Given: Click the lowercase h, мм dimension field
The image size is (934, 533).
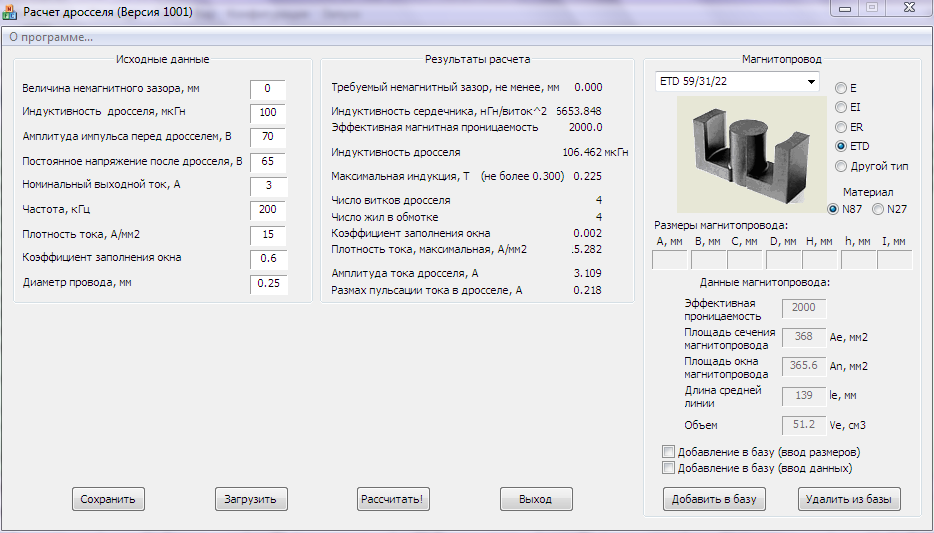Looking at the screenshot, I should (858, 260).
